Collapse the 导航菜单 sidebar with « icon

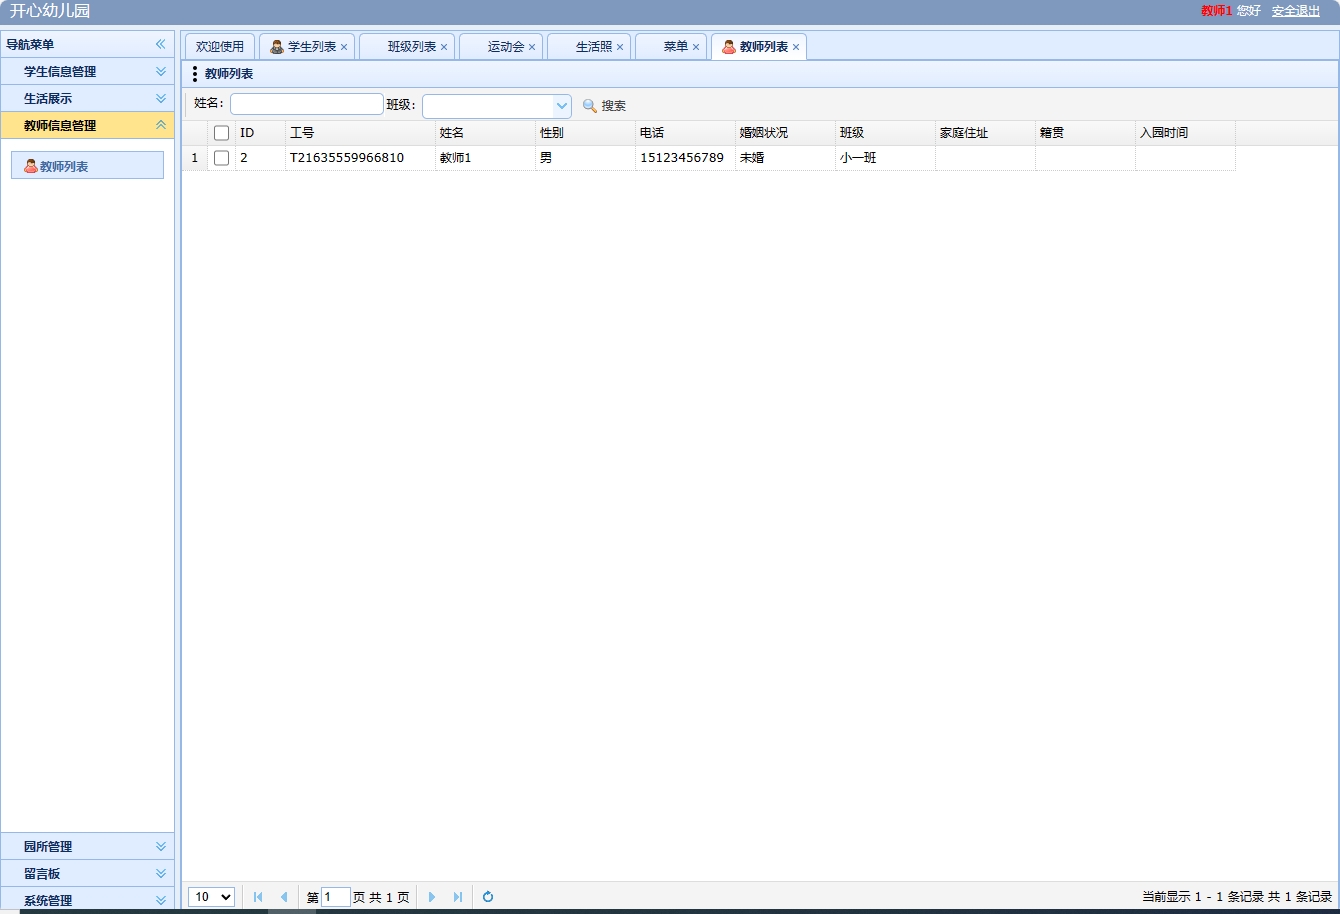pyautogui.click(x=159, y=44)
